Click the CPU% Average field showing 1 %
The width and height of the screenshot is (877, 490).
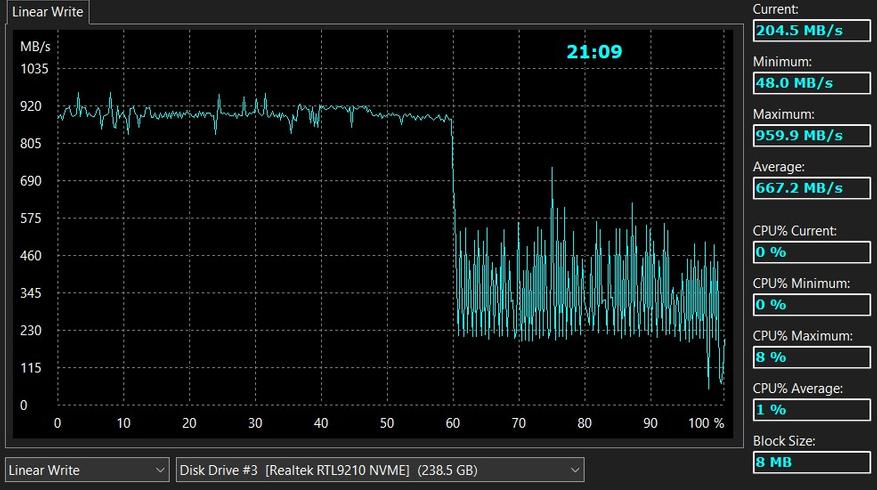(x=811, y=409)
